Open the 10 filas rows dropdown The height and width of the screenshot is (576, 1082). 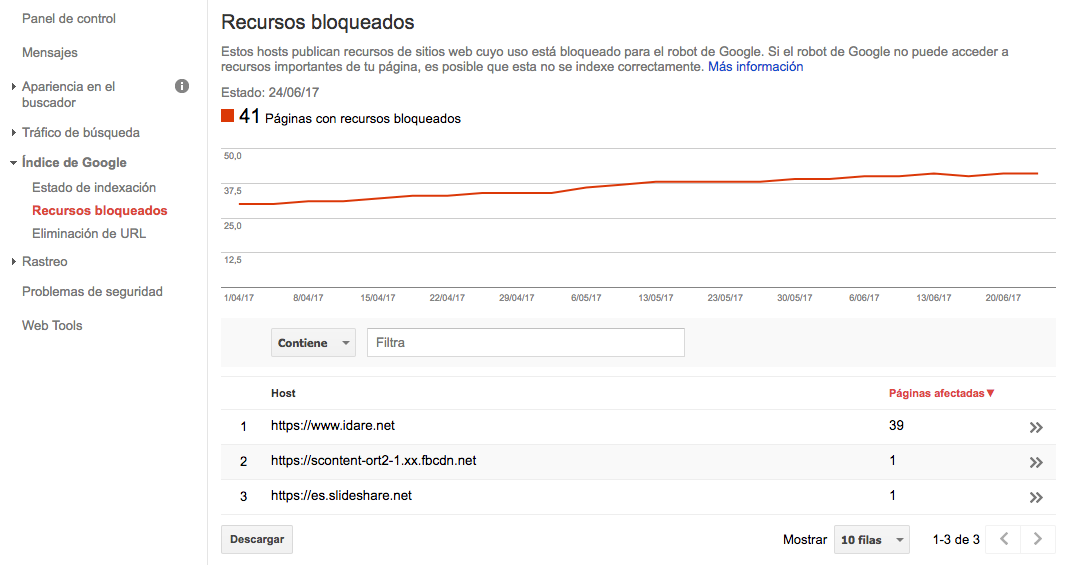871,539
